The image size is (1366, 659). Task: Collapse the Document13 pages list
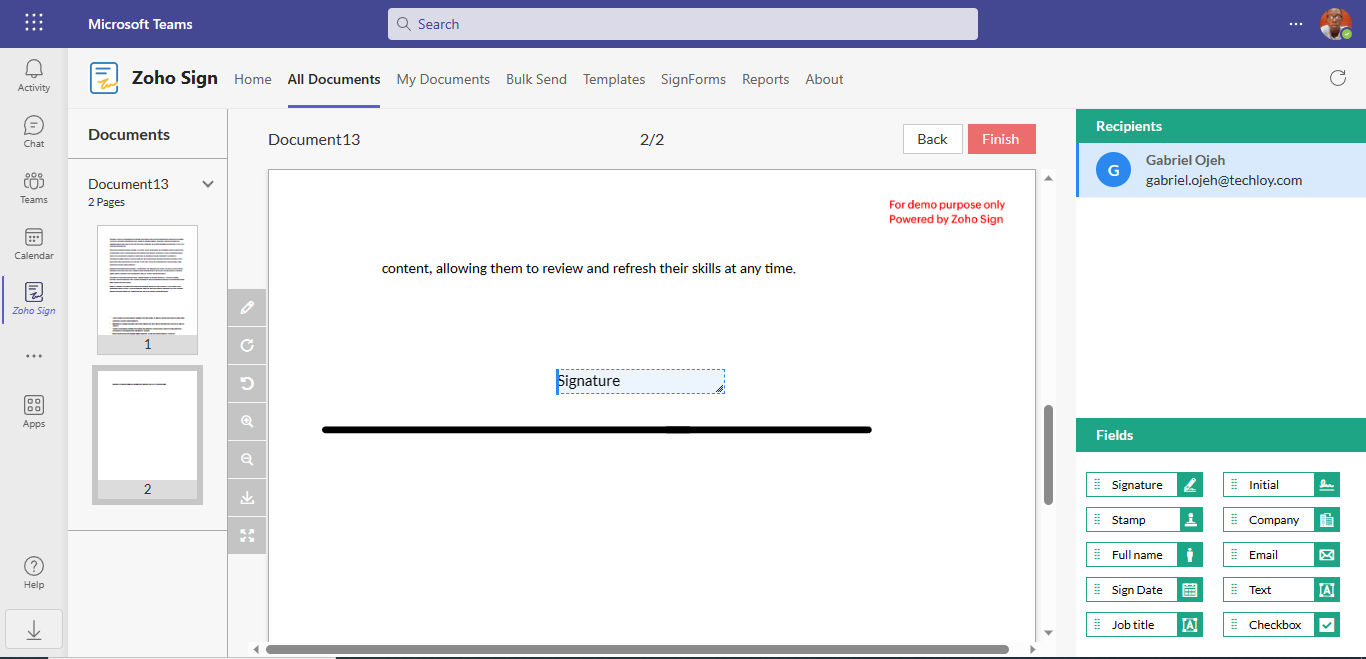208,184
